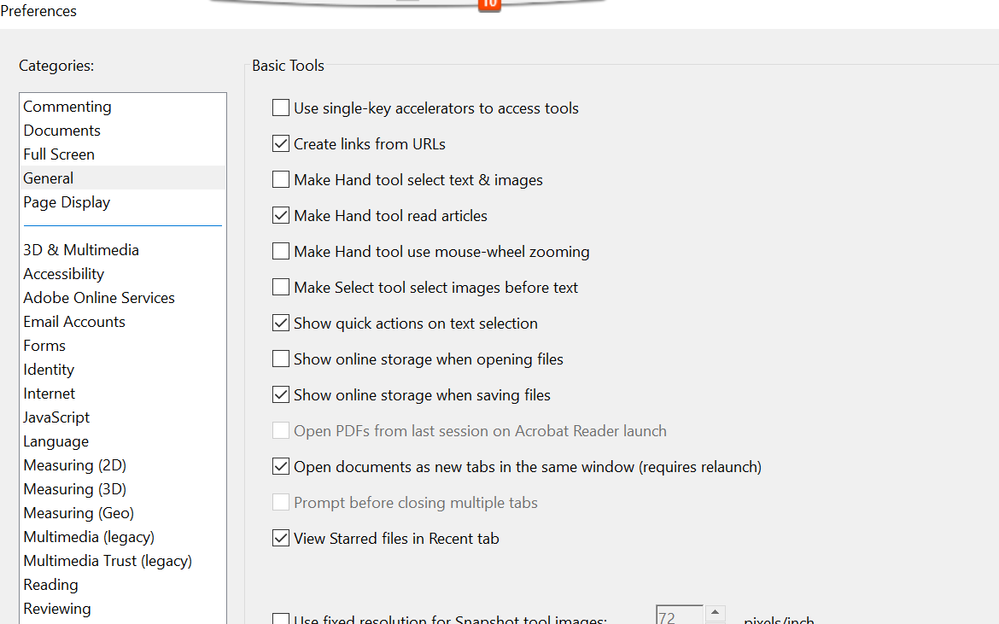Enable Hand tool mouse-wheel zooming
This screenshot has width=999, height=624.
[x=281, y=251]
